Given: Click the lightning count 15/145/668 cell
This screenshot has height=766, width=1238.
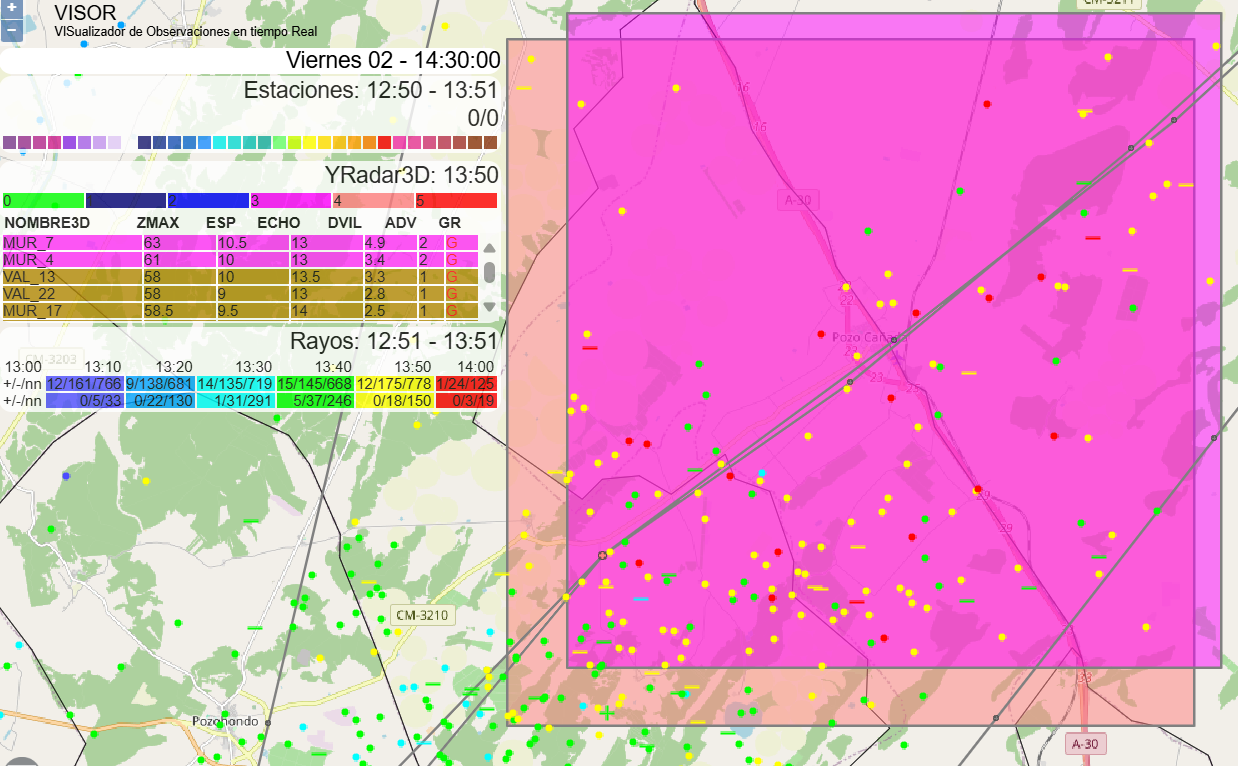Looking at the screenshot, I should (315, 383).
